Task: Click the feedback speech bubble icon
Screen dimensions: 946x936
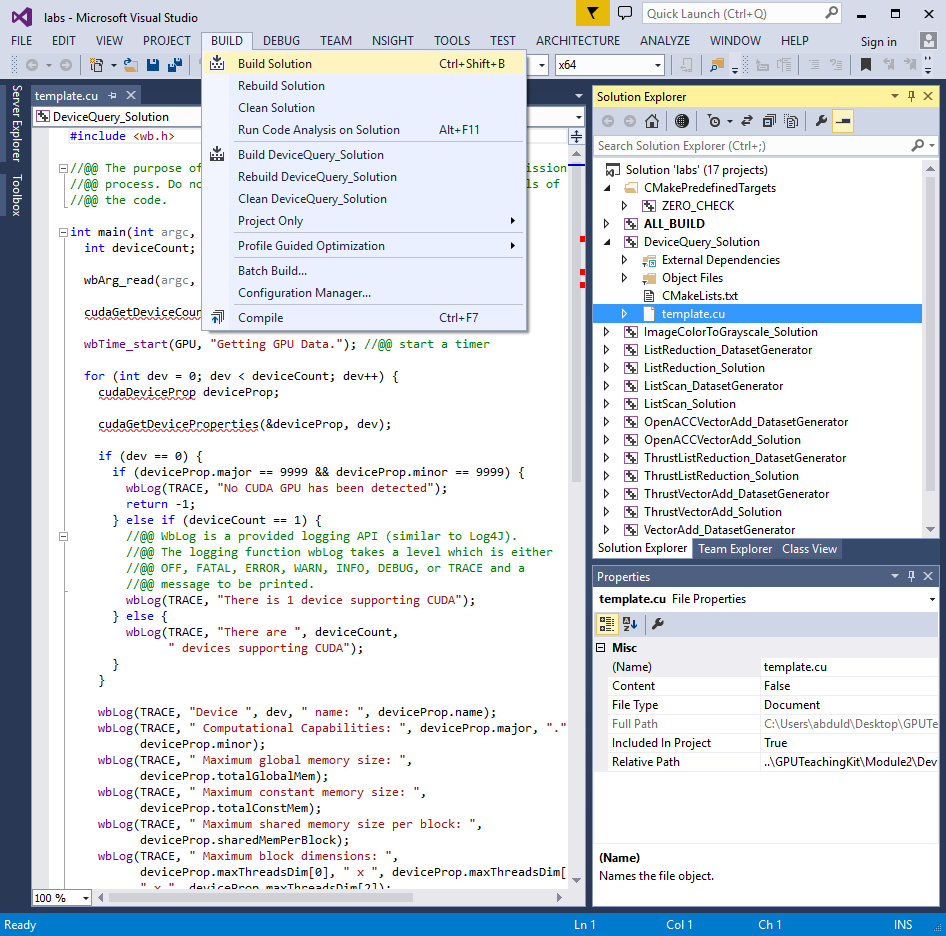Action: (x=625, y=13)
